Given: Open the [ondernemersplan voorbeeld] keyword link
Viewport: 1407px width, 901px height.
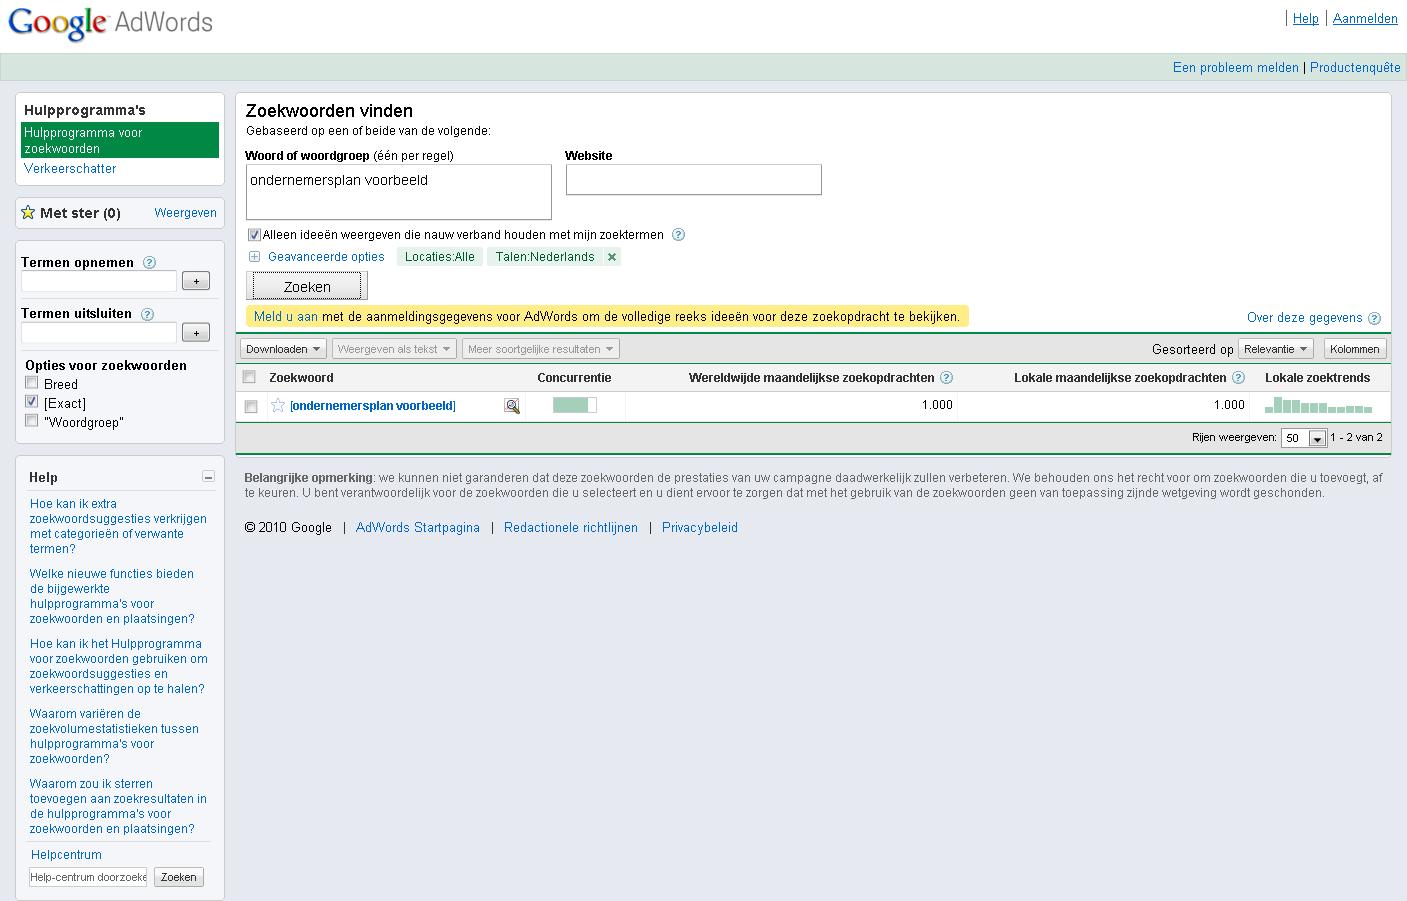Looking at the screenshot, I should tap(372, 406).
